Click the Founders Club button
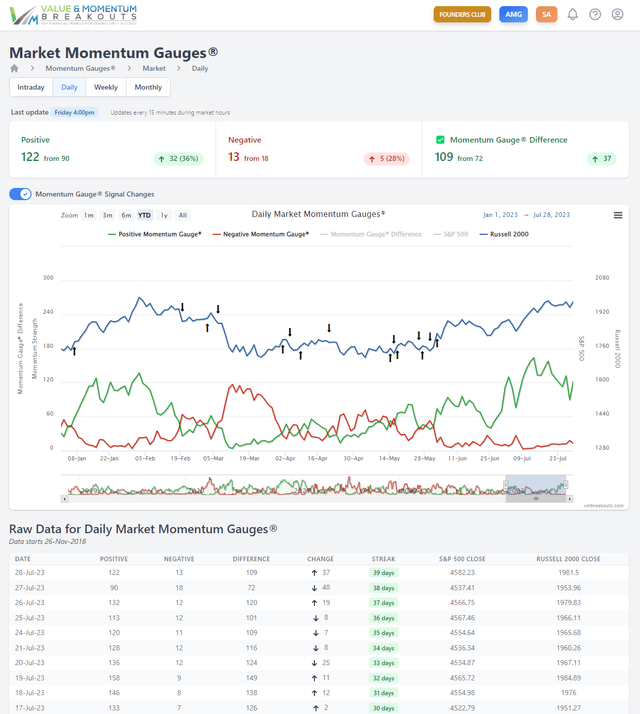The width and height of the screenshot is (640, 714). coord(462,15)
